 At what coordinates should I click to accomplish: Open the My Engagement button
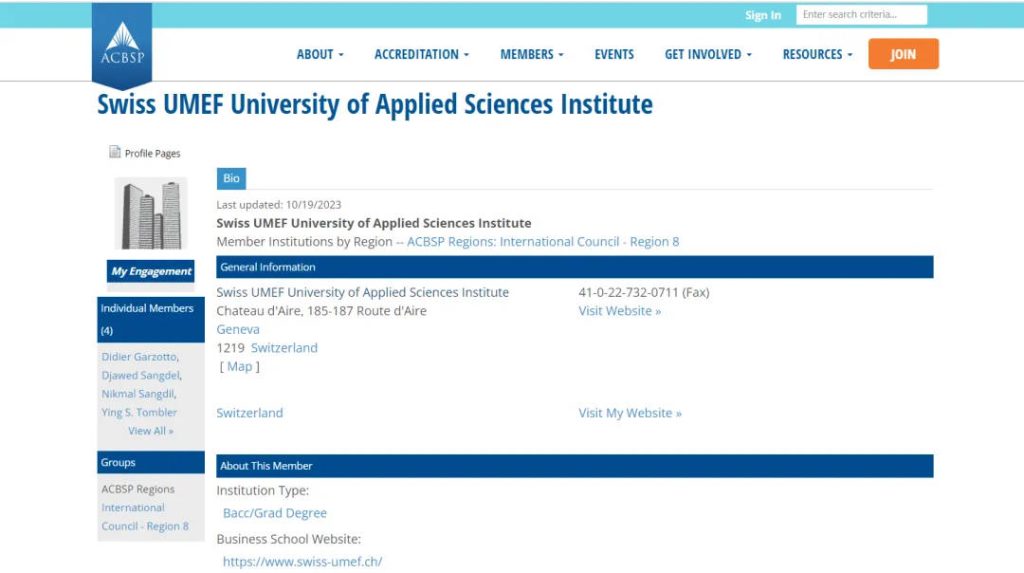[151, 271]
